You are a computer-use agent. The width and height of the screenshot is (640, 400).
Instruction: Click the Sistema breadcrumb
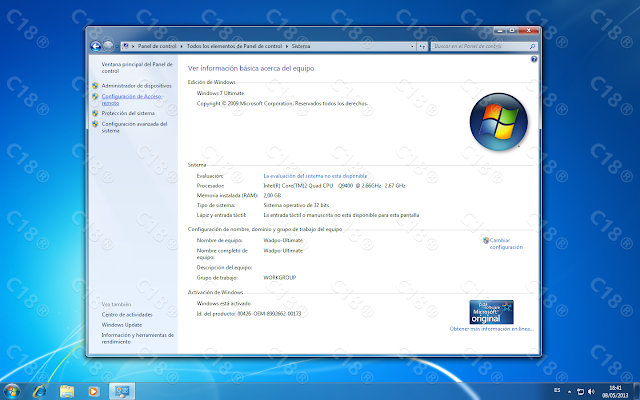pos(301,47)
